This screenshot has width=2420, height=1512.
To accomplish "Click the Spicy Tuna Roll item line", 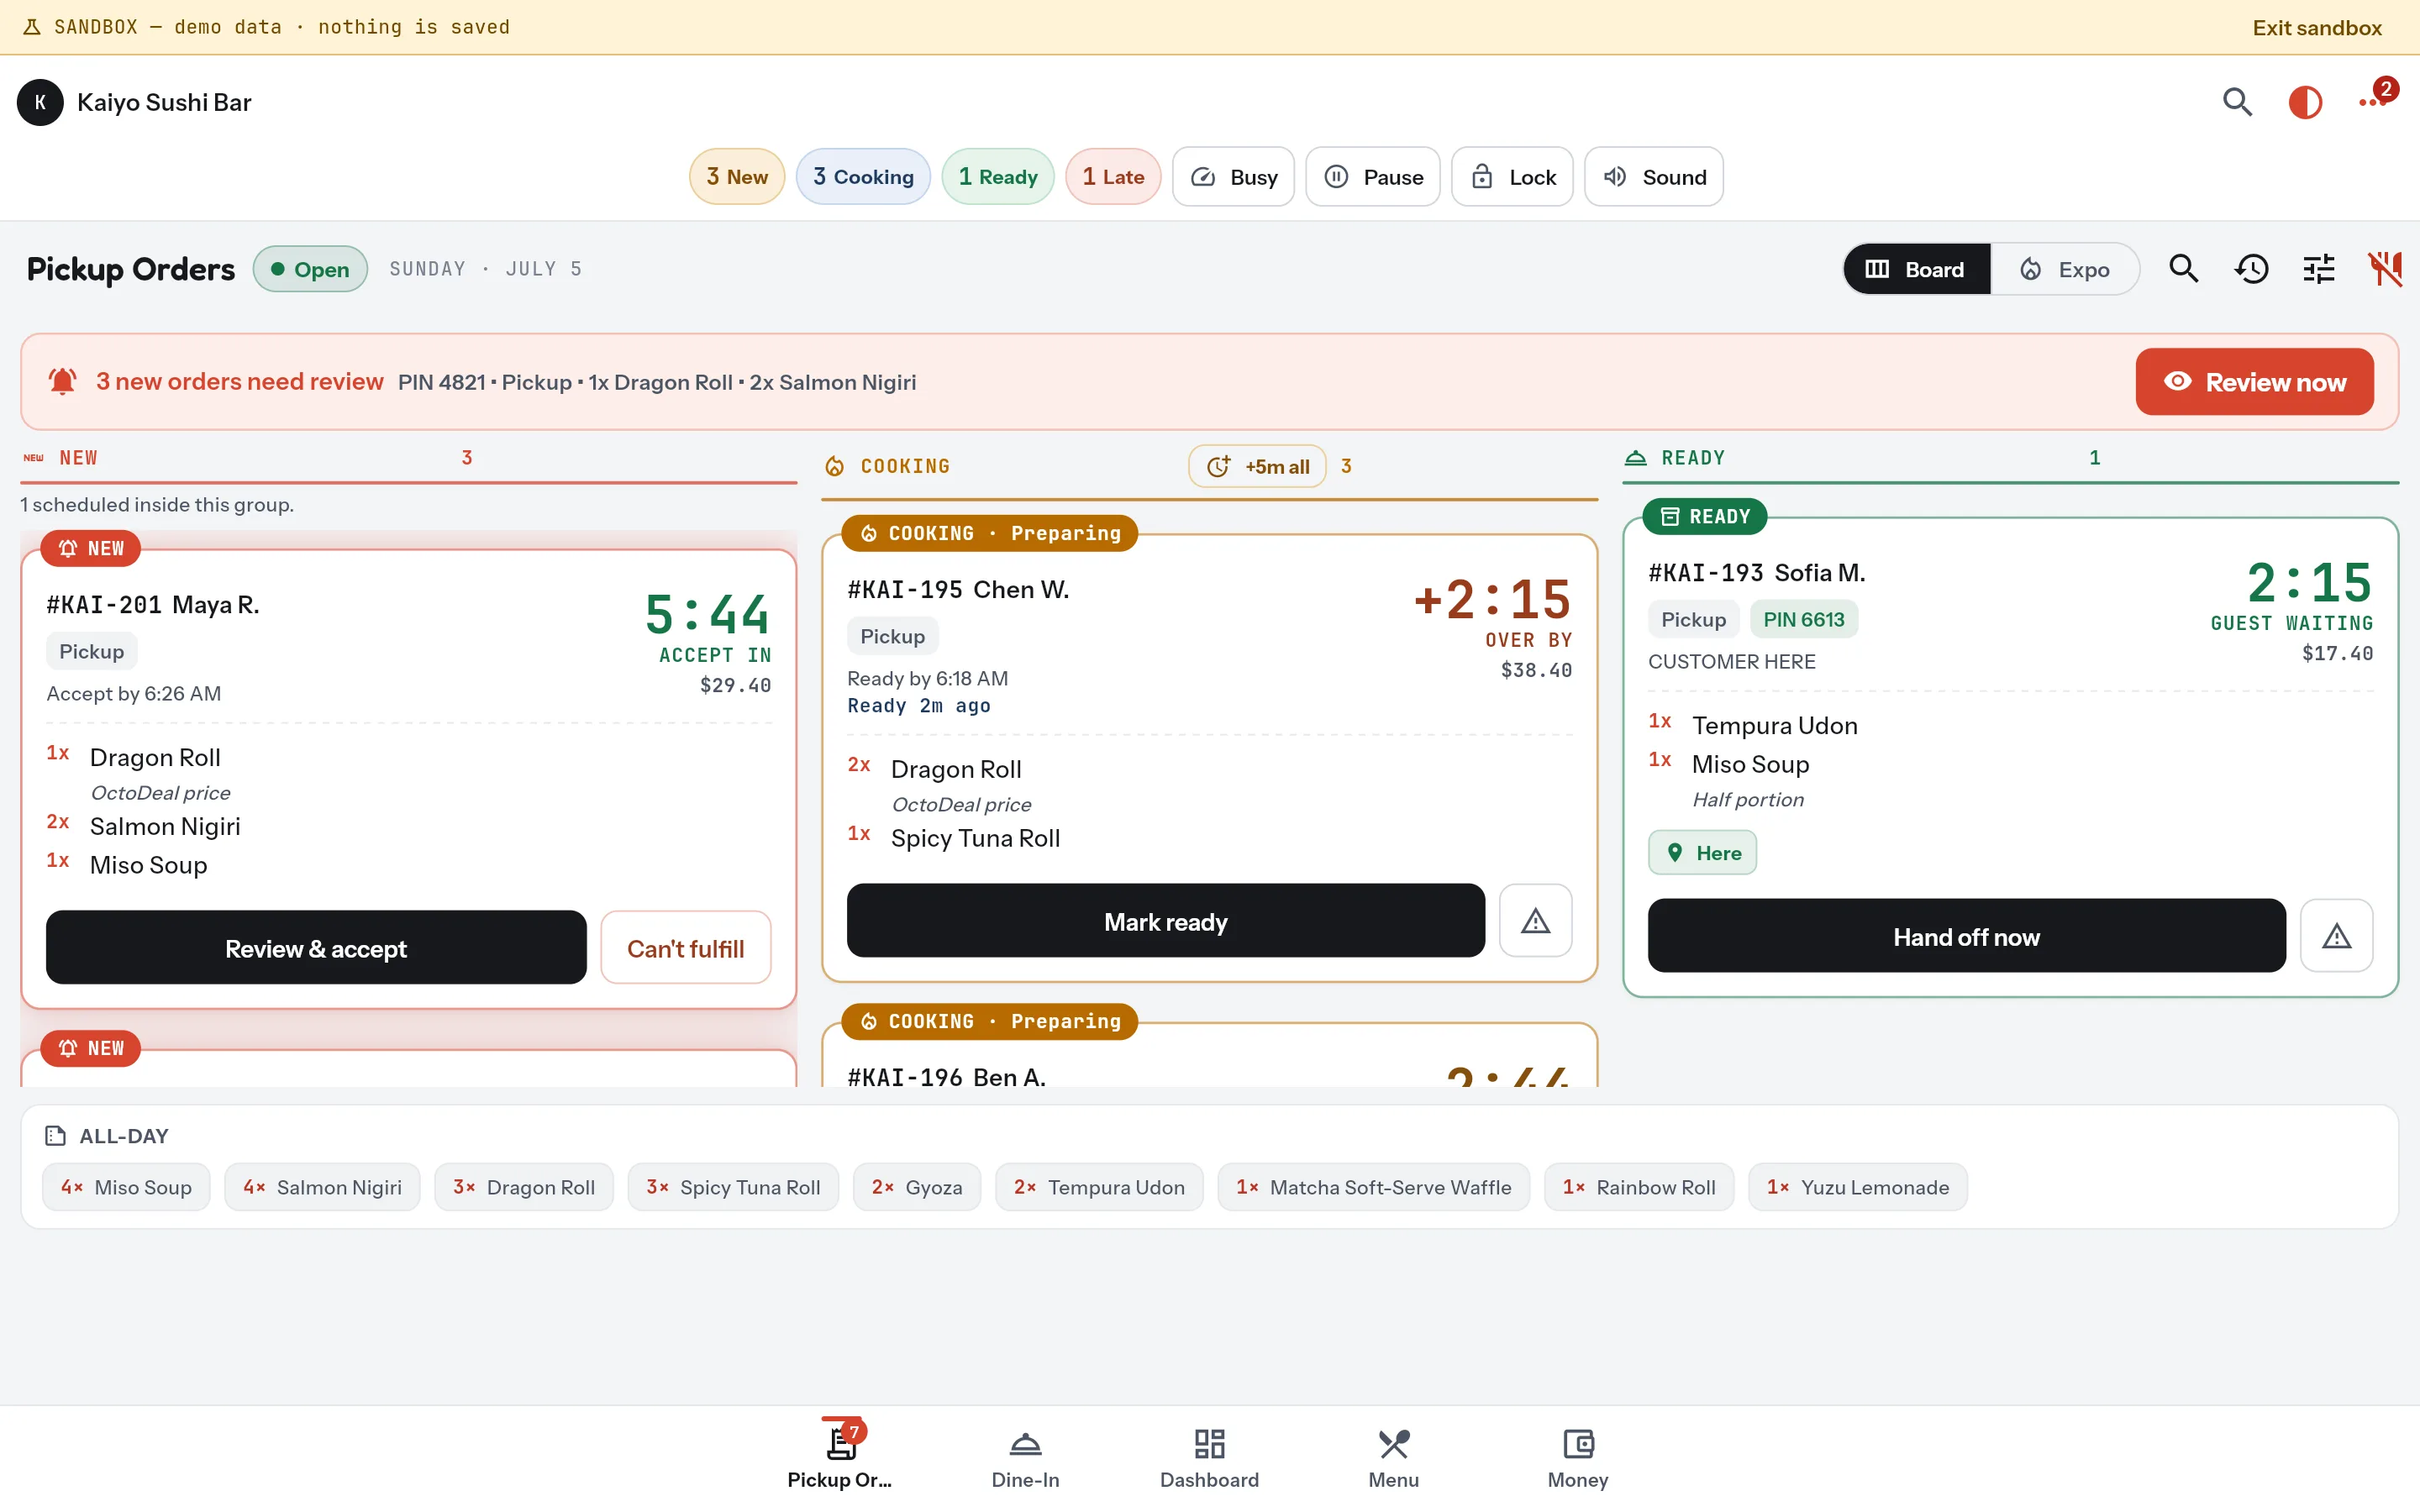I will pos(975,838).
